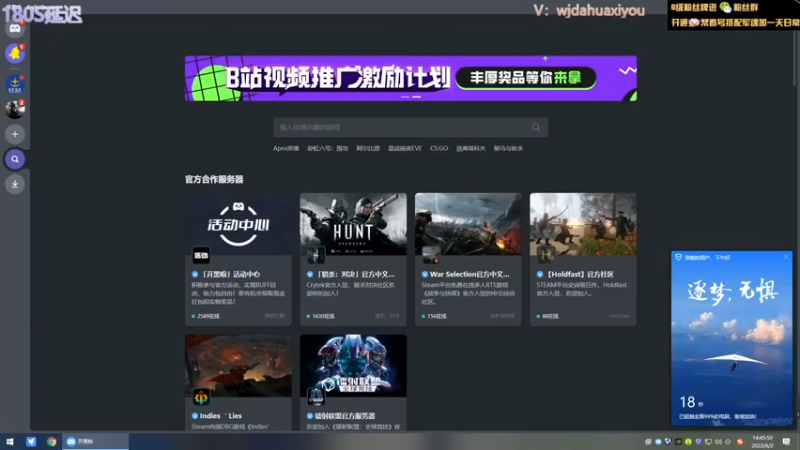Click the War Selection官方中文 title

point(469,274)
